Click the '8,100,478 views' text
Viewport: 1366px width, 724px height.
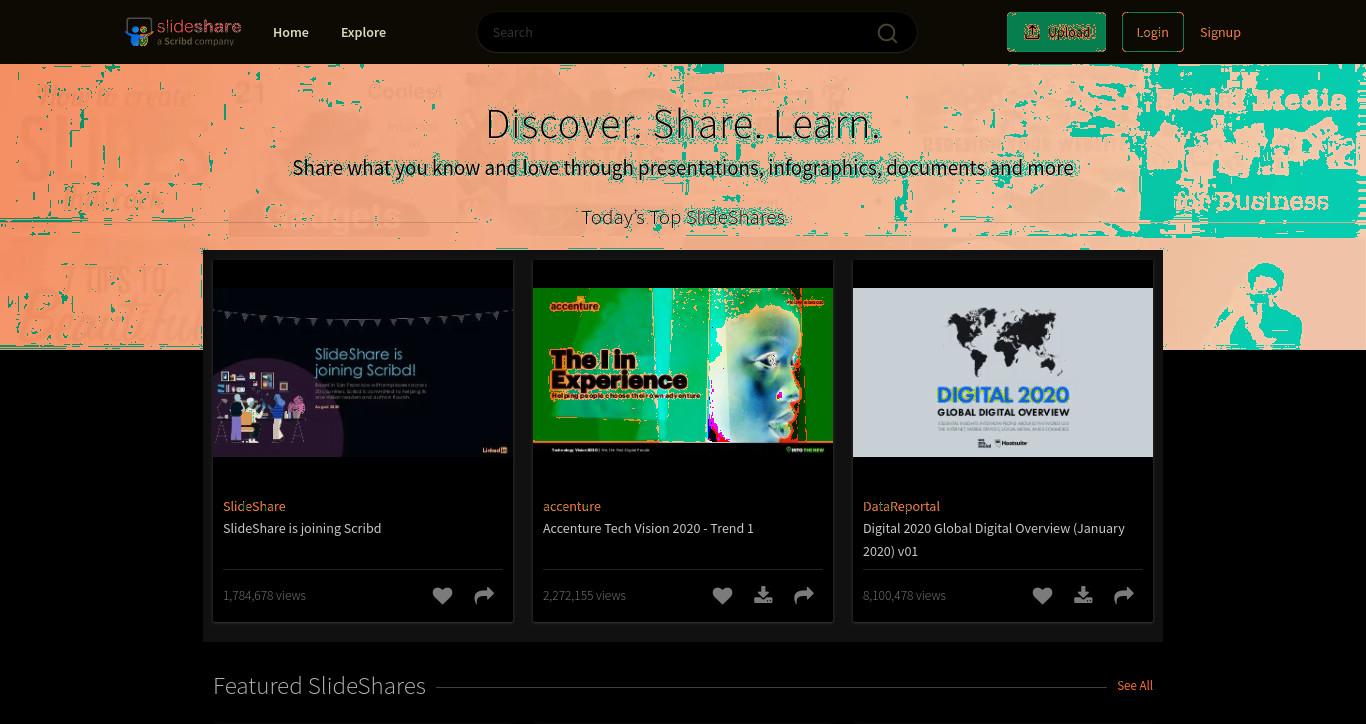coord(904,595)
